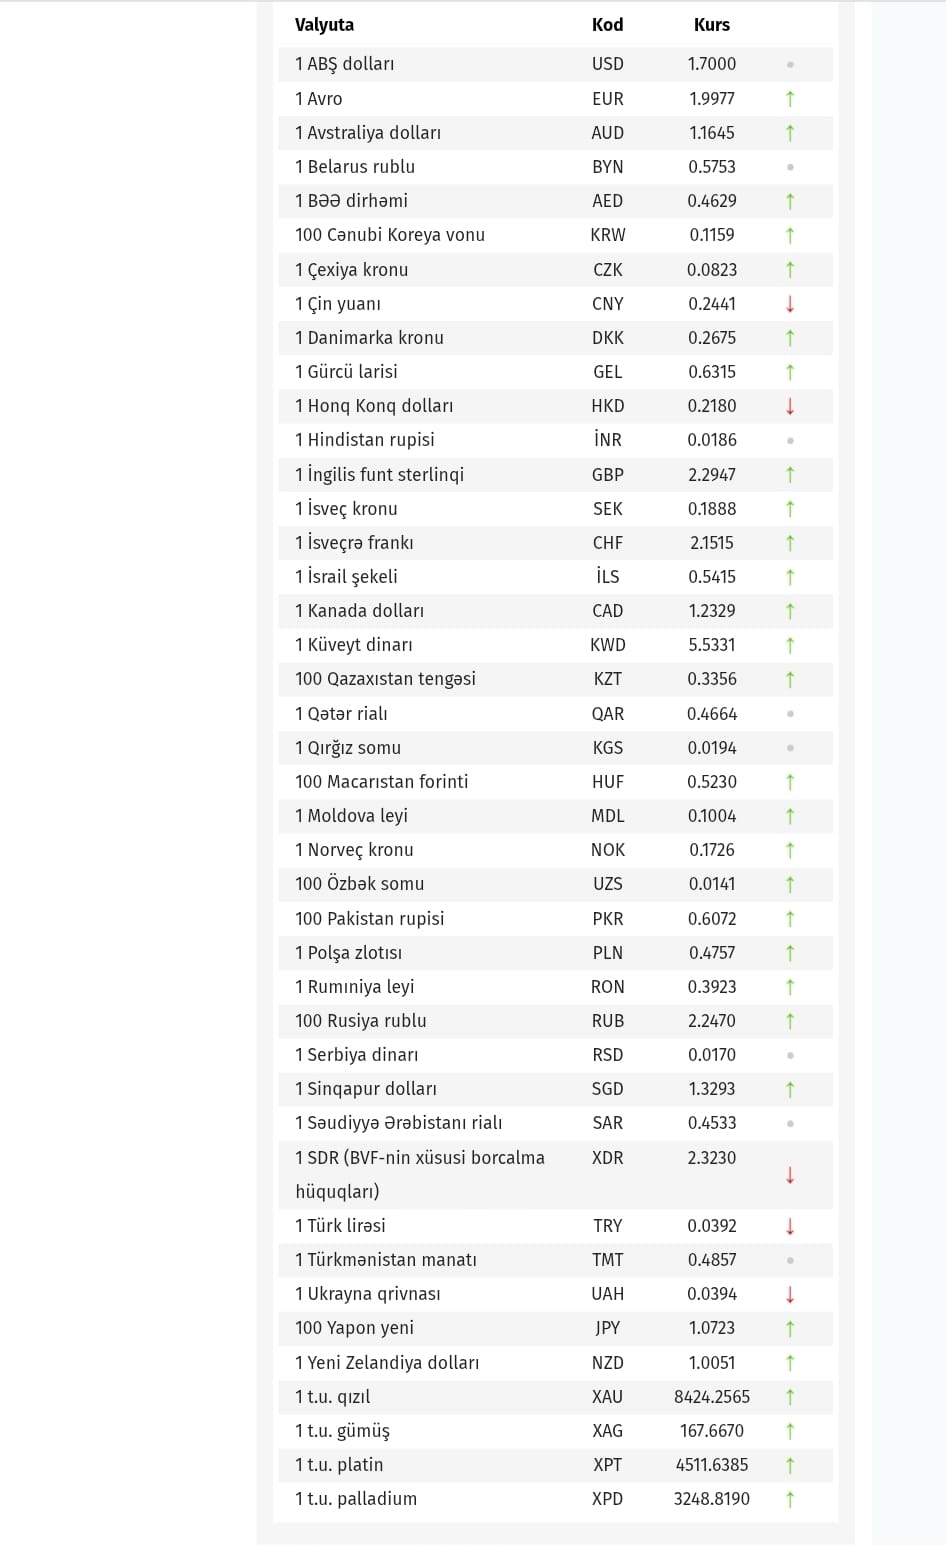Click the red down arrow for XDR

tap(790, 1175)
